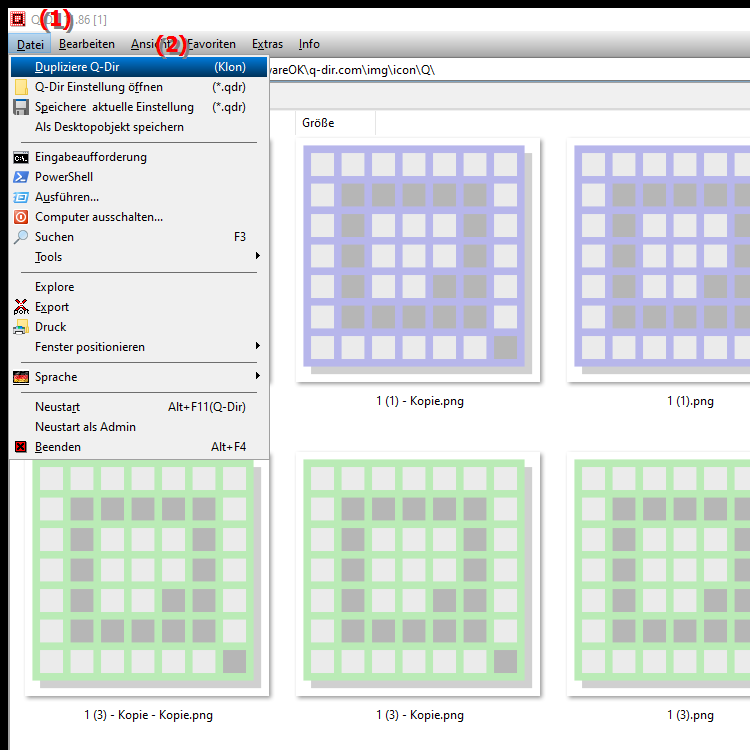Choose Beenden to quit Q-Dir

(139, 447)
